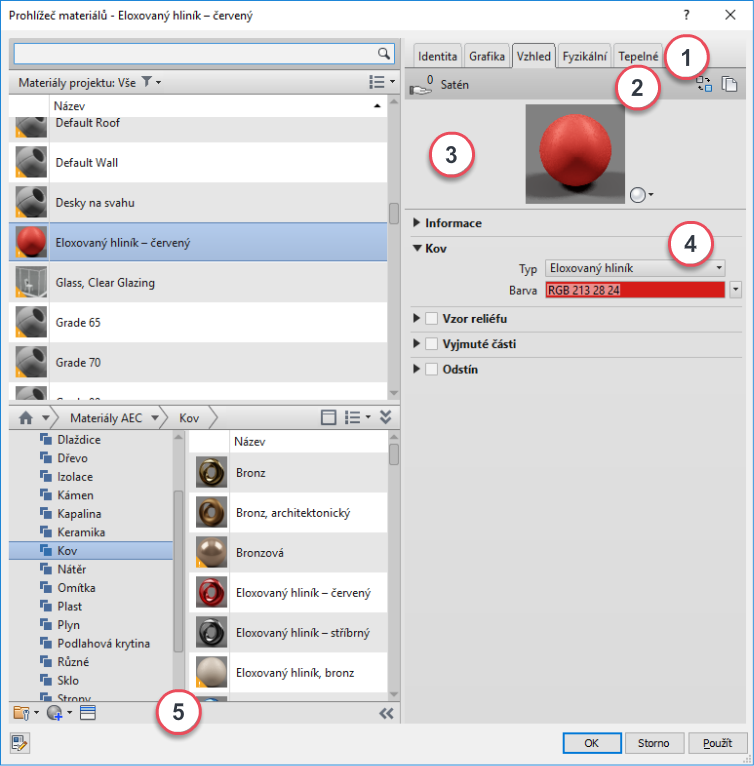754x766 pixels.
Task: Click the dialog help question mark
Action: 687,15
